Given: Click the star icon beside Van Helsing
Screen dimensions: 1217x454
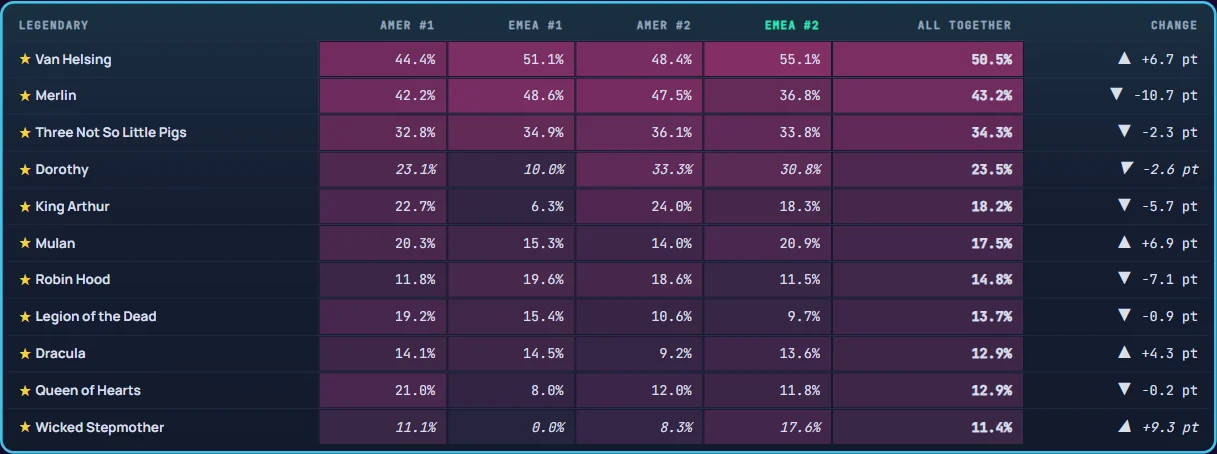Looking at the screenshot, I should [x=26, y=59].
